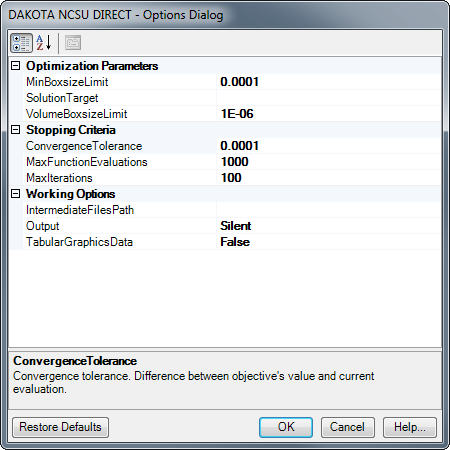Collapse the Optimization Parameters section
Screen dimensions: 450x450
16,65
